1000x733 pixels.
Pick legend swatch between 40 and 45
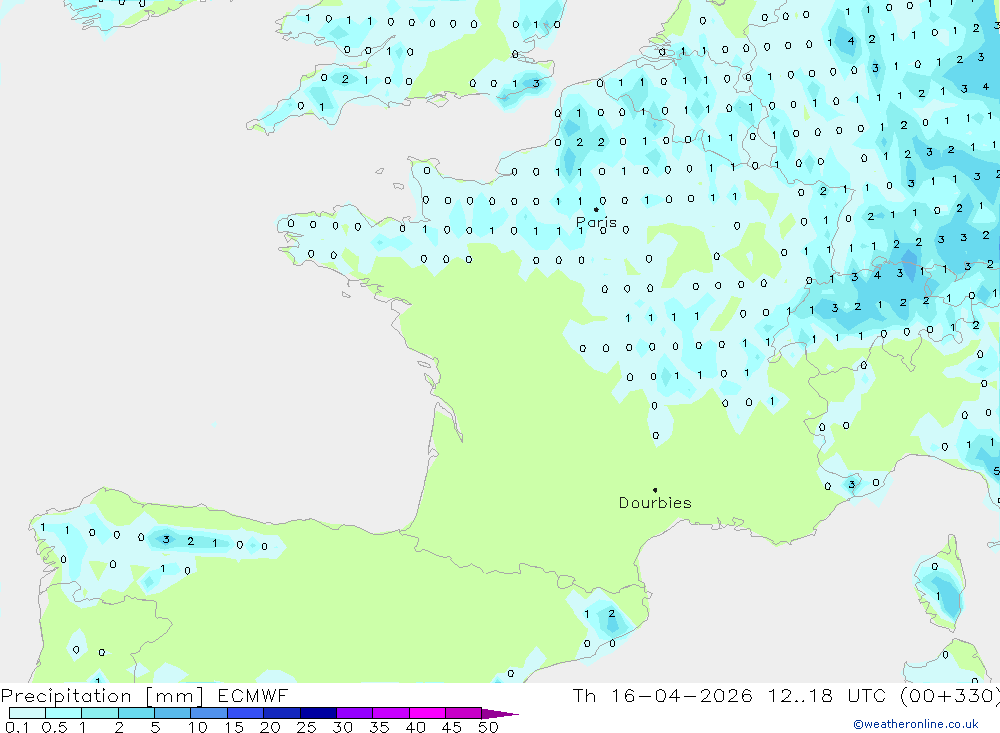(x=427, y=713)
